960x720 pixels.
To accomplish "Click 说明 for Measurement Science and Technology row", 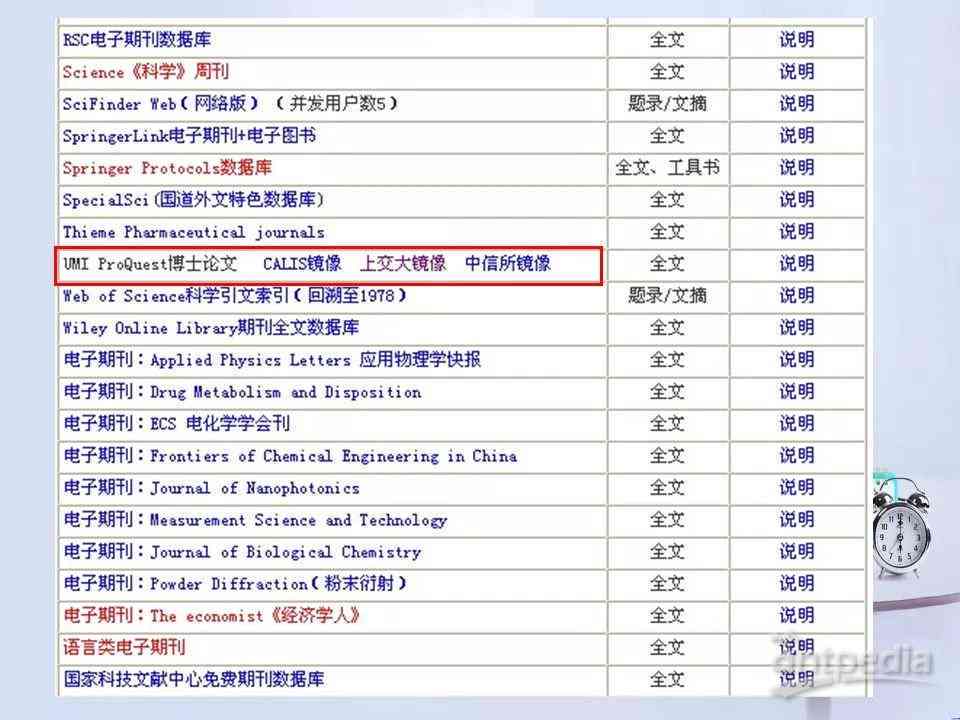I will pyautogui.click(x=797, y=520).
